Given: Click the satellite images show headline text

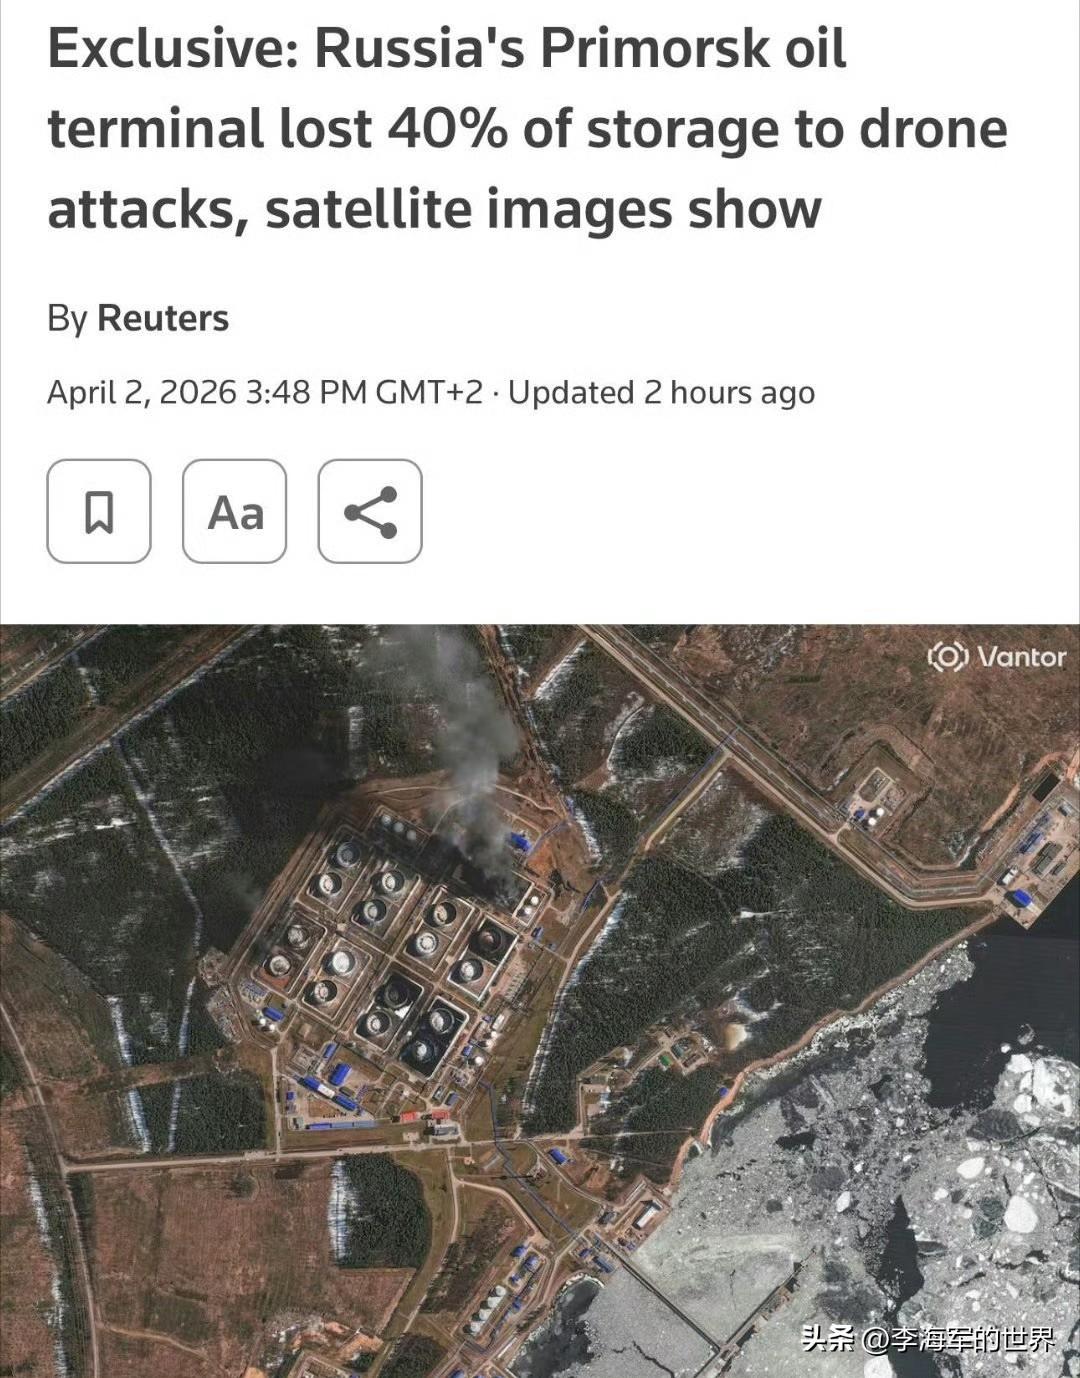Looking at the screenshot, I should (x=543, y=210).
